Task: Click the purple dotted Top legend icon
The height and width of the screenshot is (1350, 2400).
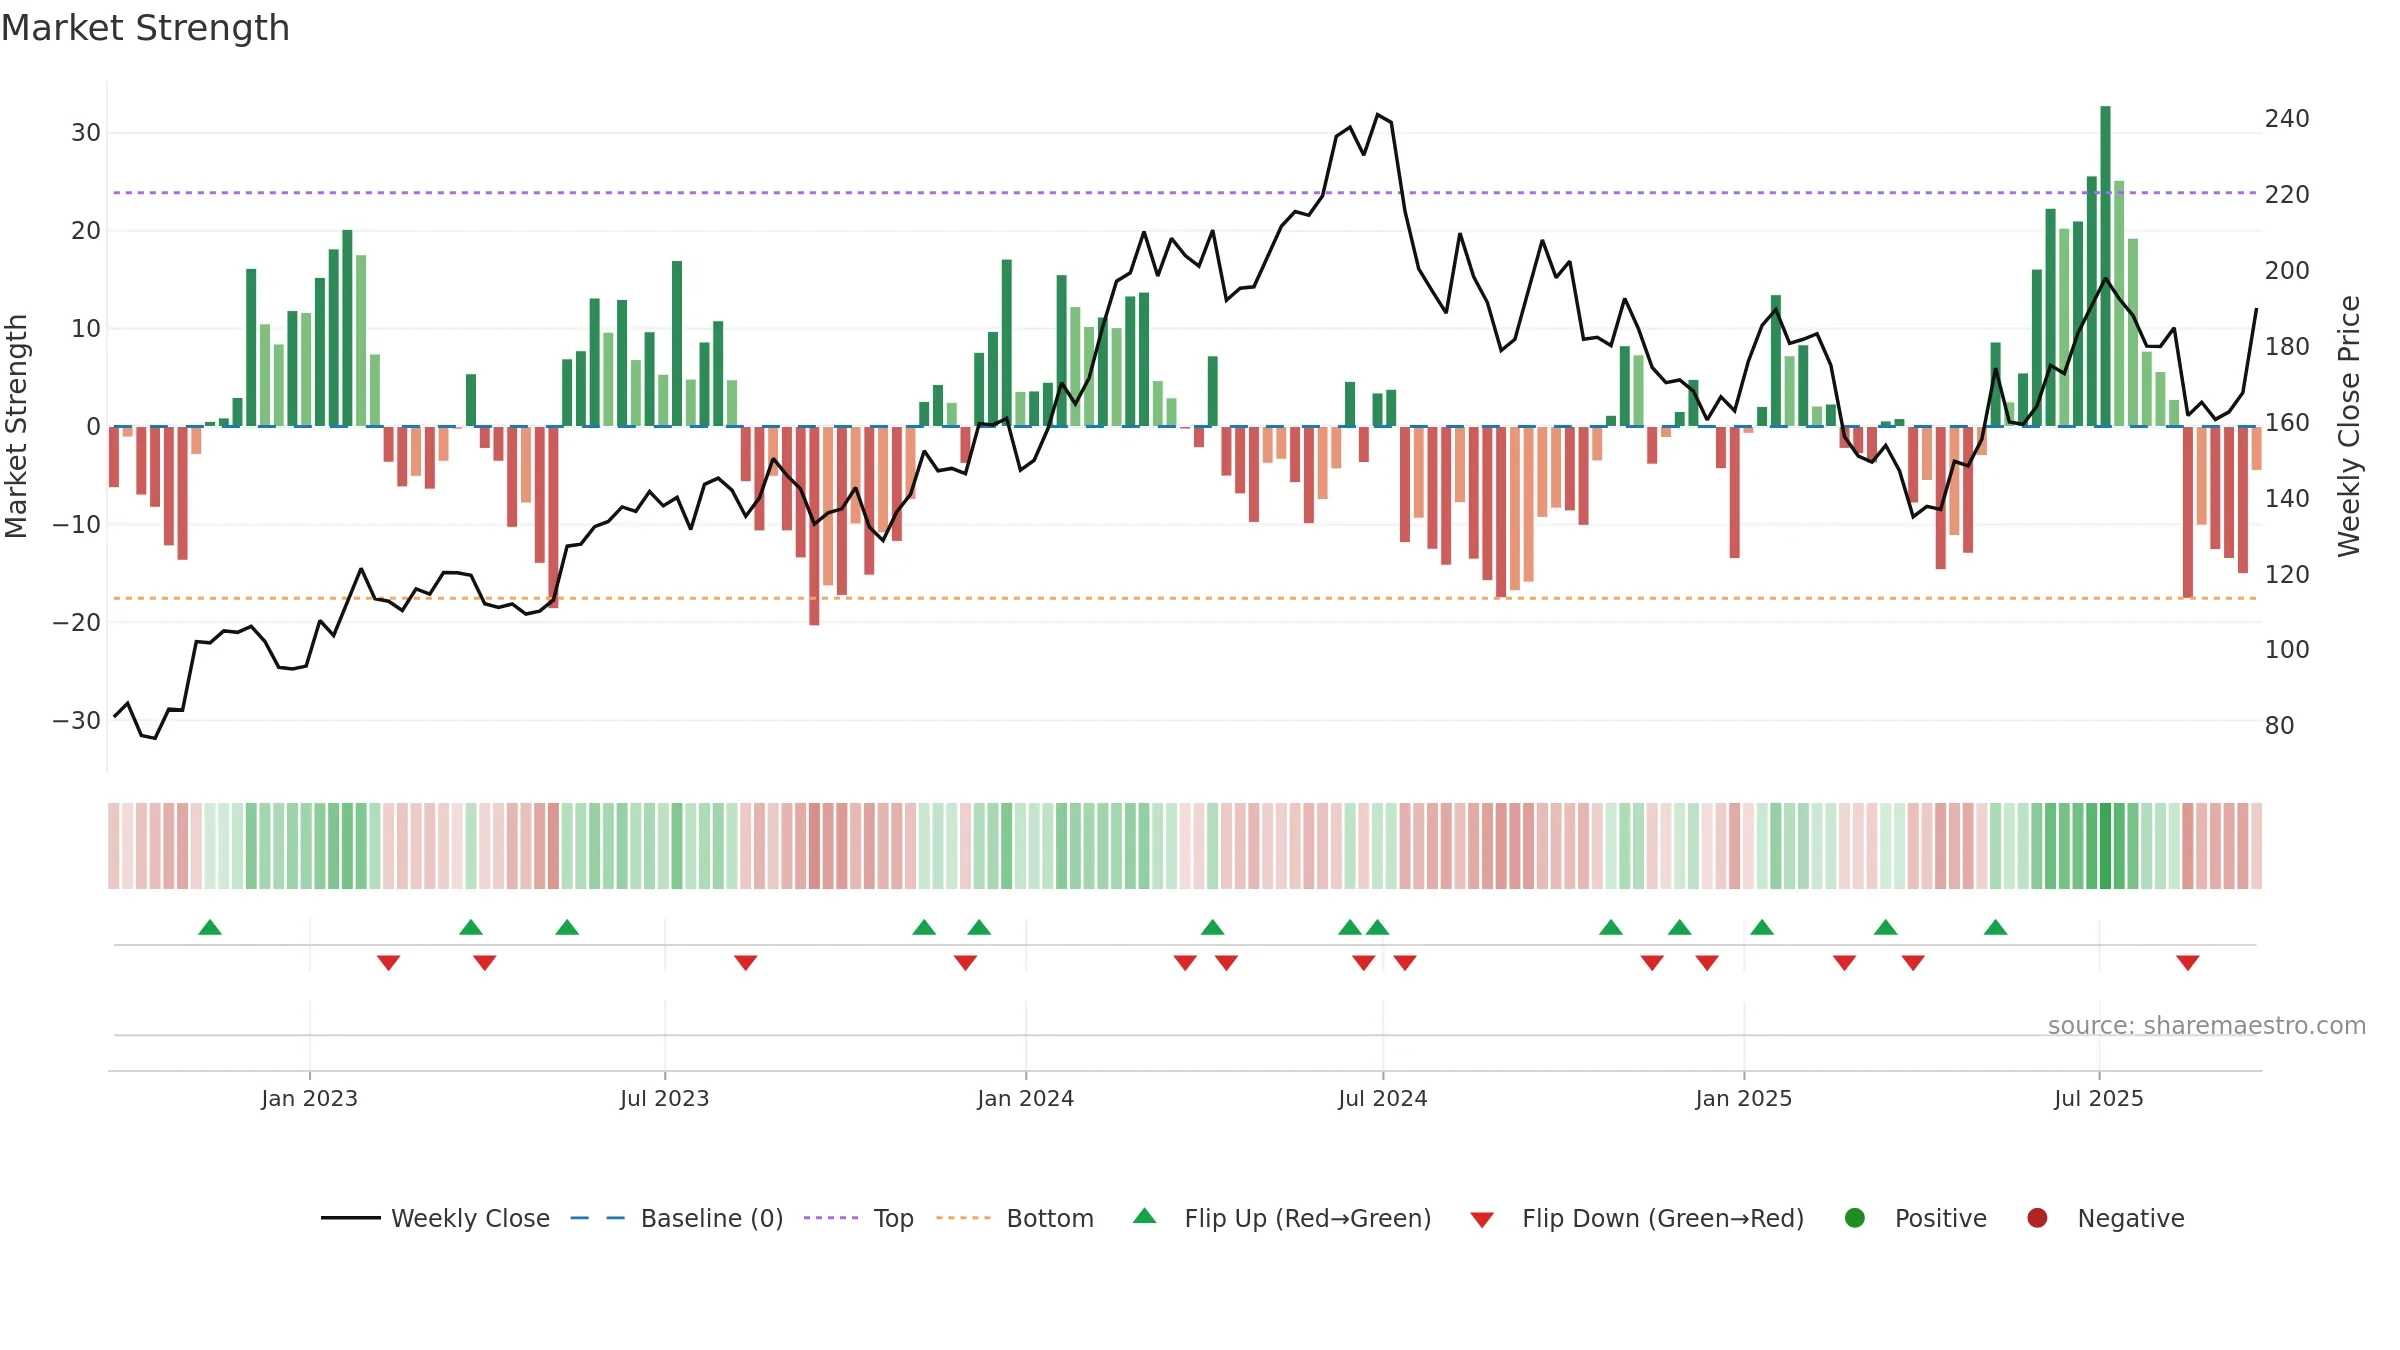Action: coord(830,1218)
